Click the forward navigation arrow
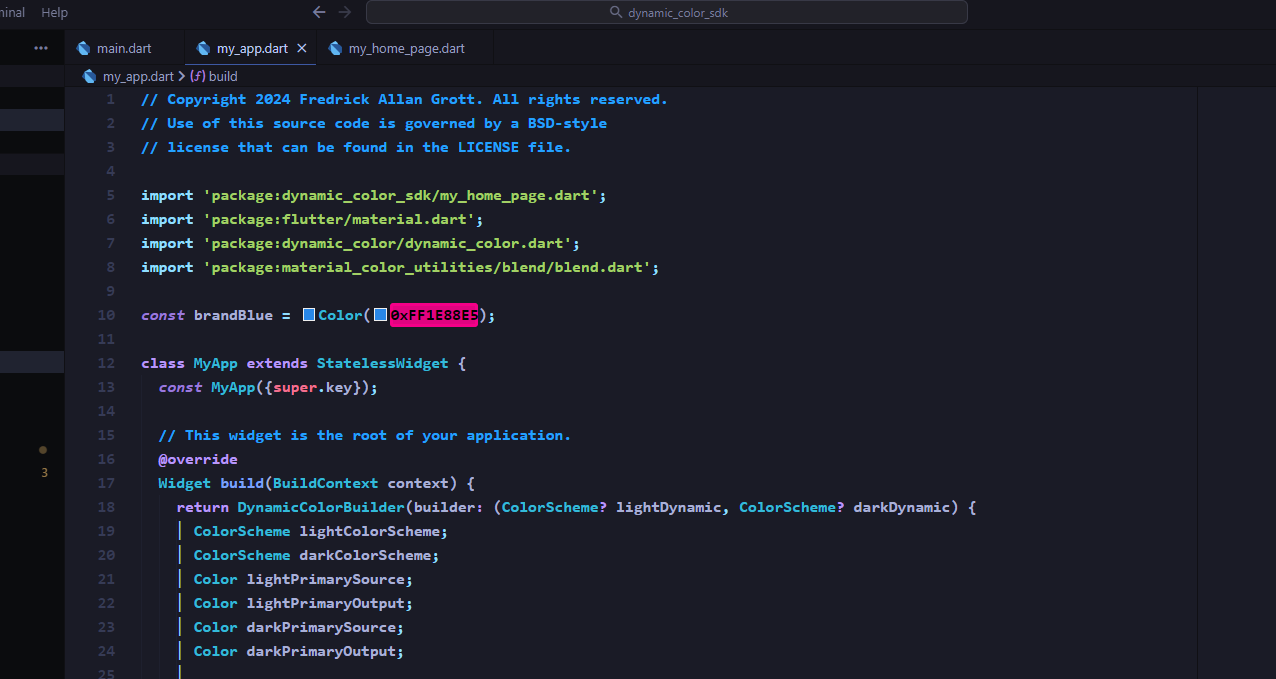 [x=345, y=12]
